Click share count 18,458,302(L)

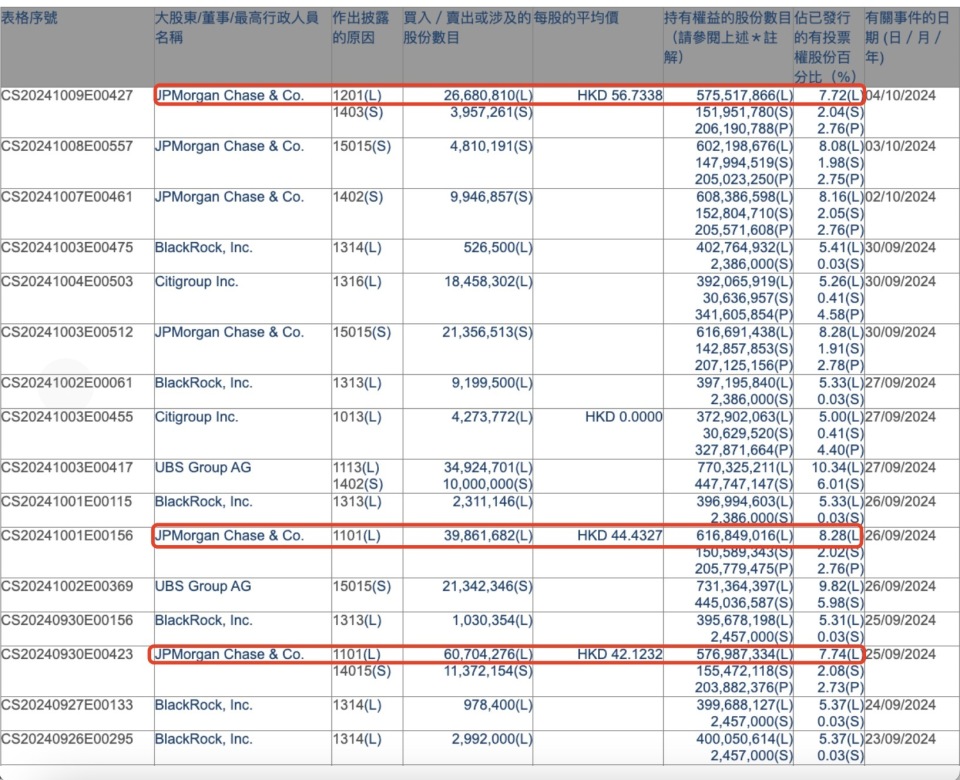pyautogui.click(x=488, y=282)
